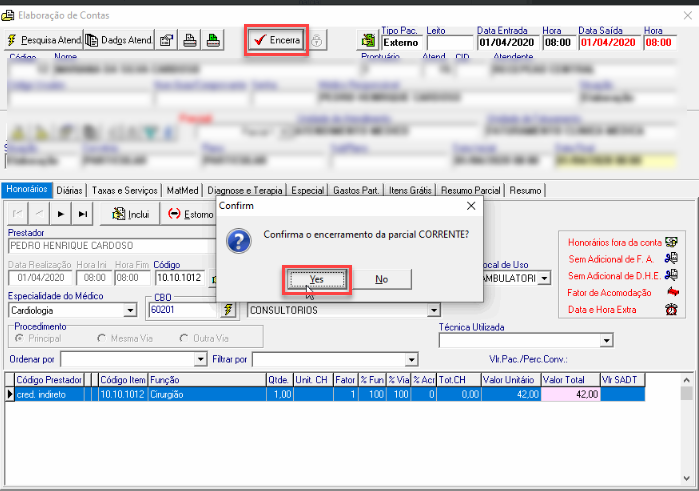Go to next record navigation arrow
Screen dimensions: 699x491
point(61,214)
